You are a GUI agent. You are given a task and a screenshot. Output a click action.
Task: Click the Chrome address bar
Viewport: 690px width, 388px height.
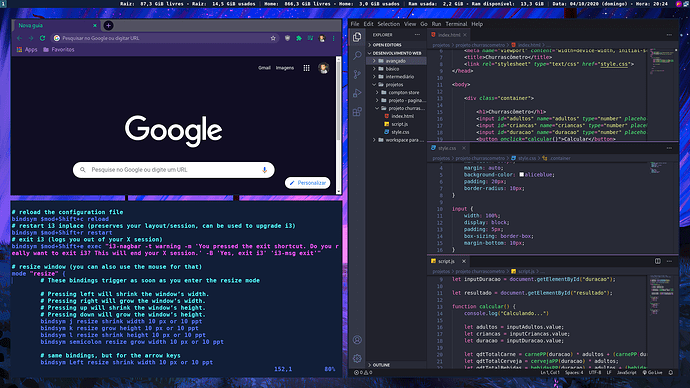[165, 38]
